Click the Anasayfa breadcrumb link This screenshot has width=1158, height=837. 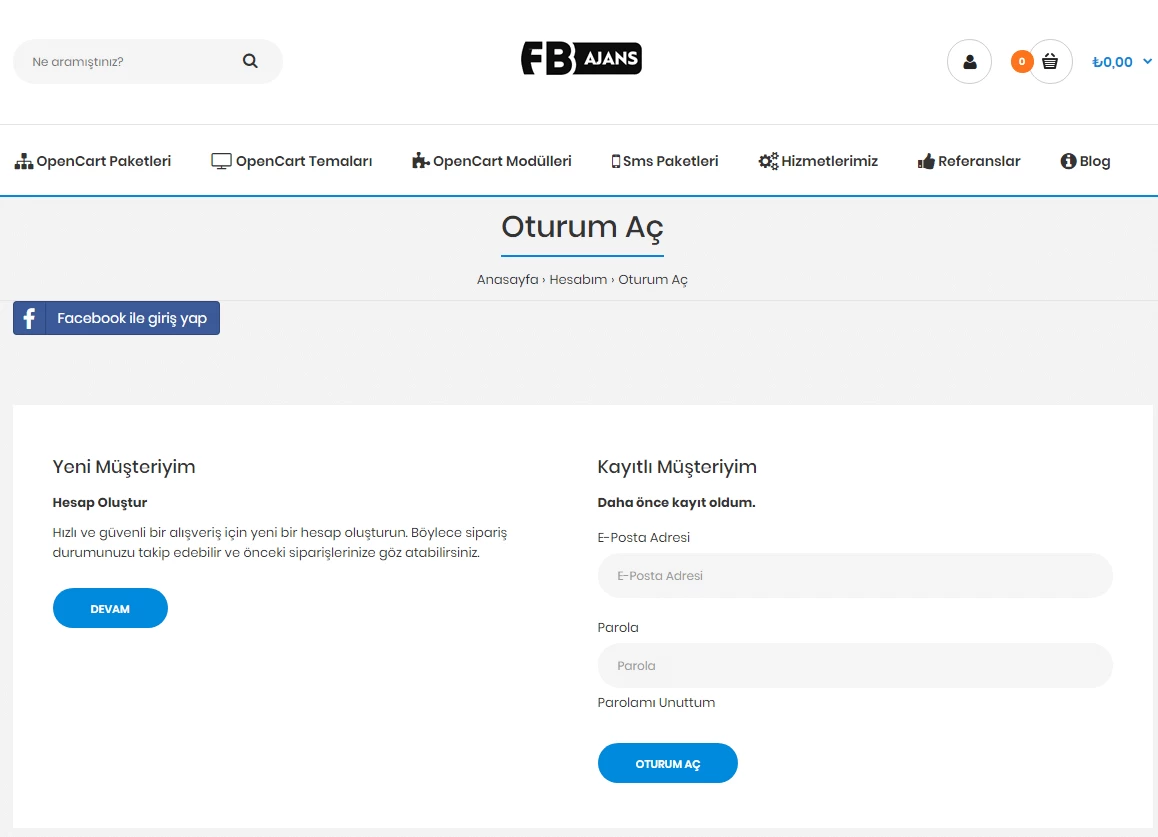(507, 279)
